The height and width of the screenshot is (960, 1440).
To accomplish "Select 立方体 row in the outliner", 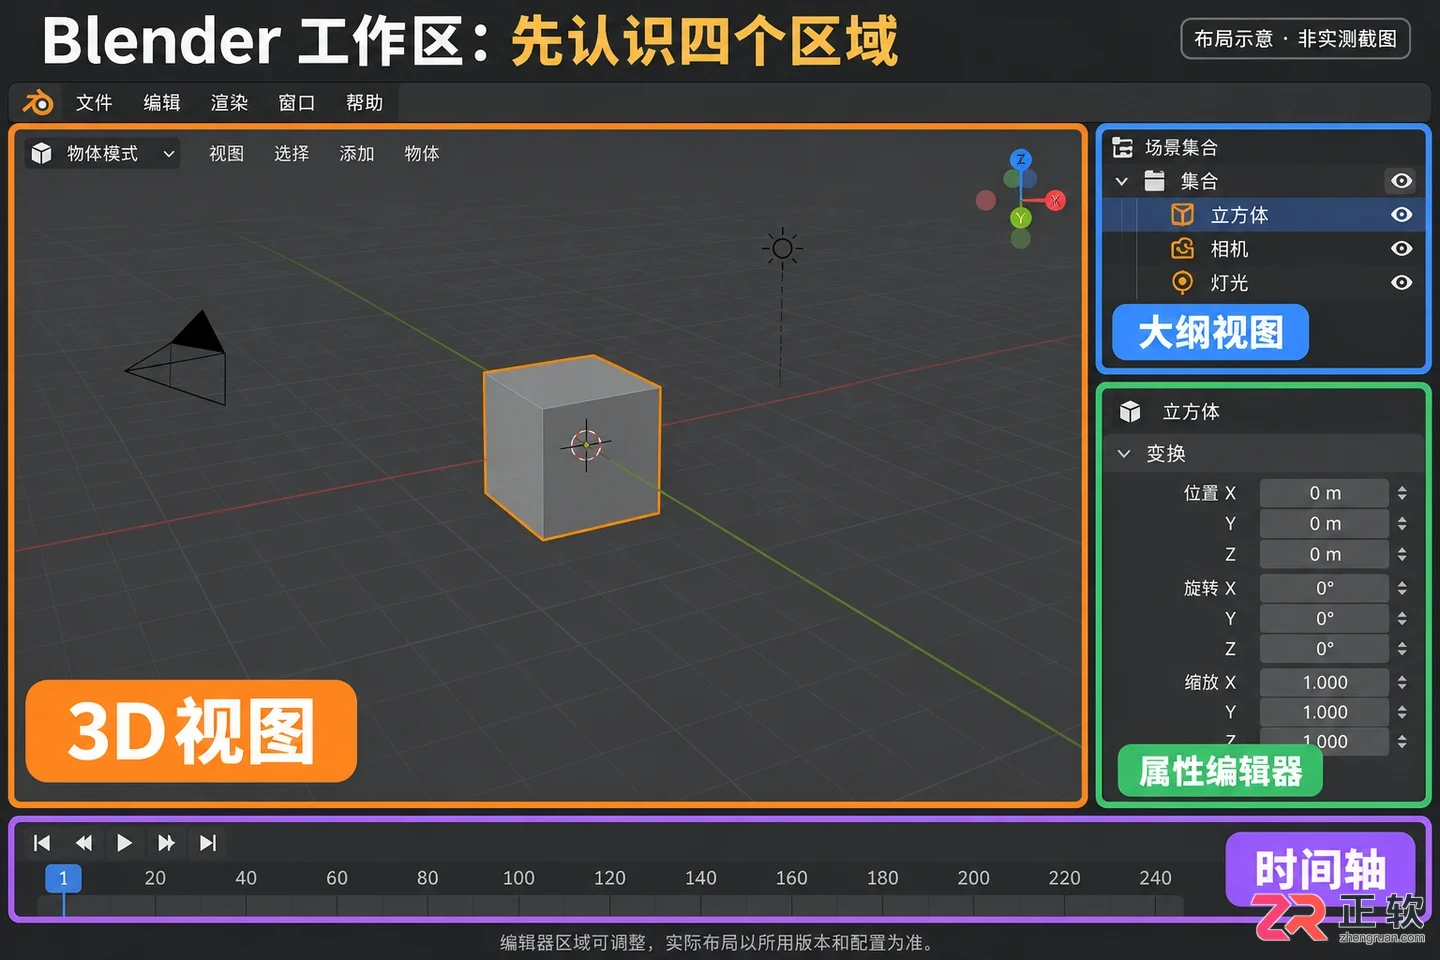I will (x=1263, y=215).
